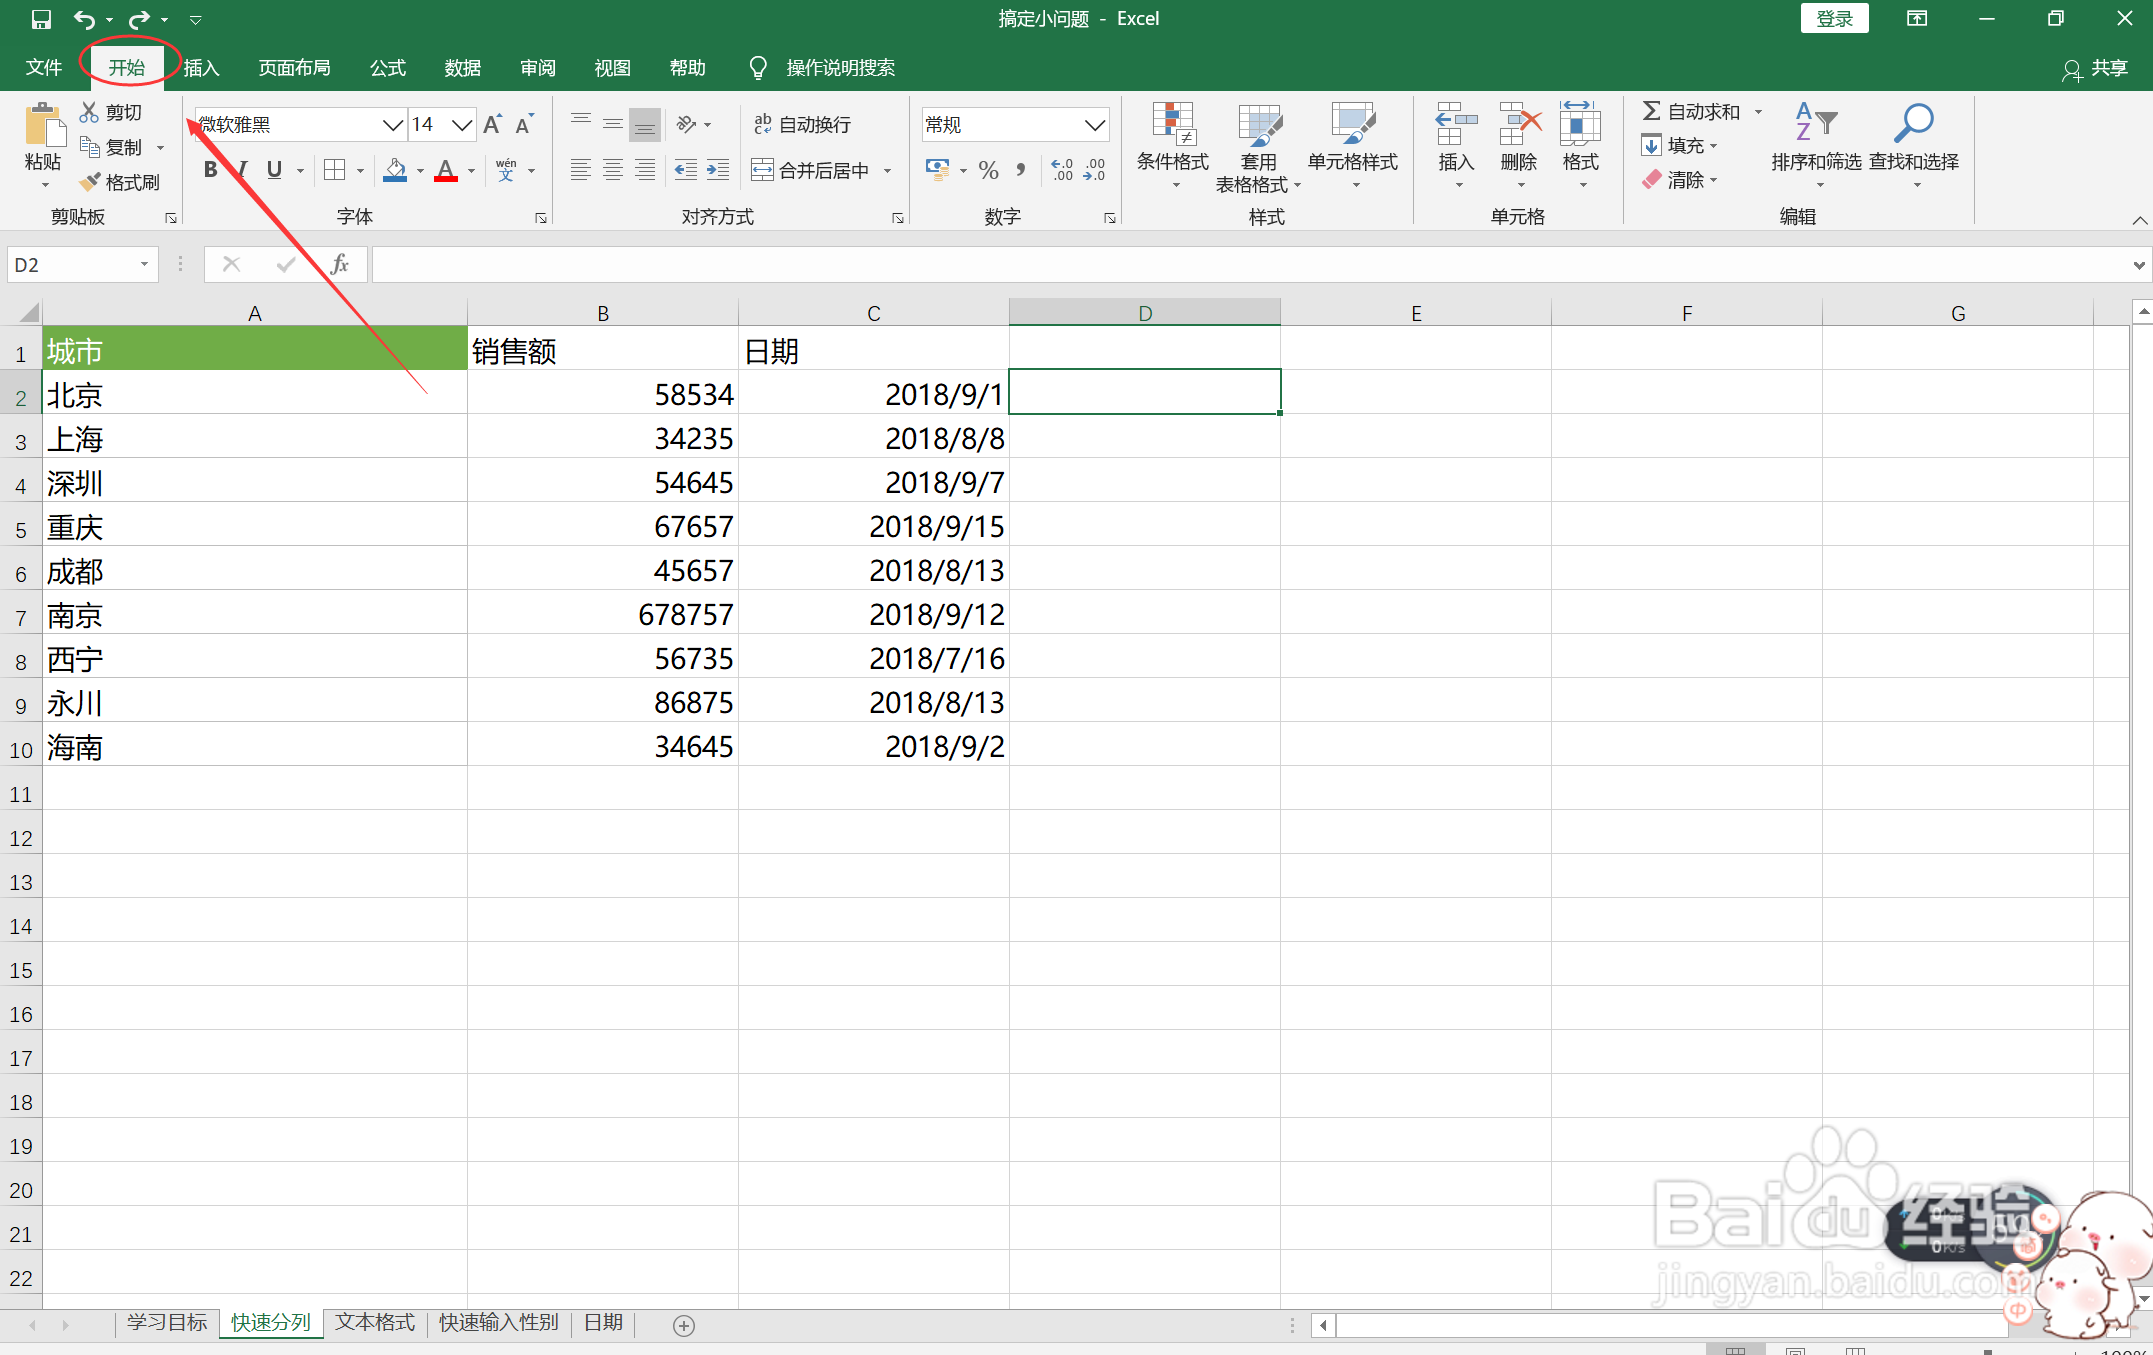
Task: Toggle bold formatting
Action: click(210, 170)
